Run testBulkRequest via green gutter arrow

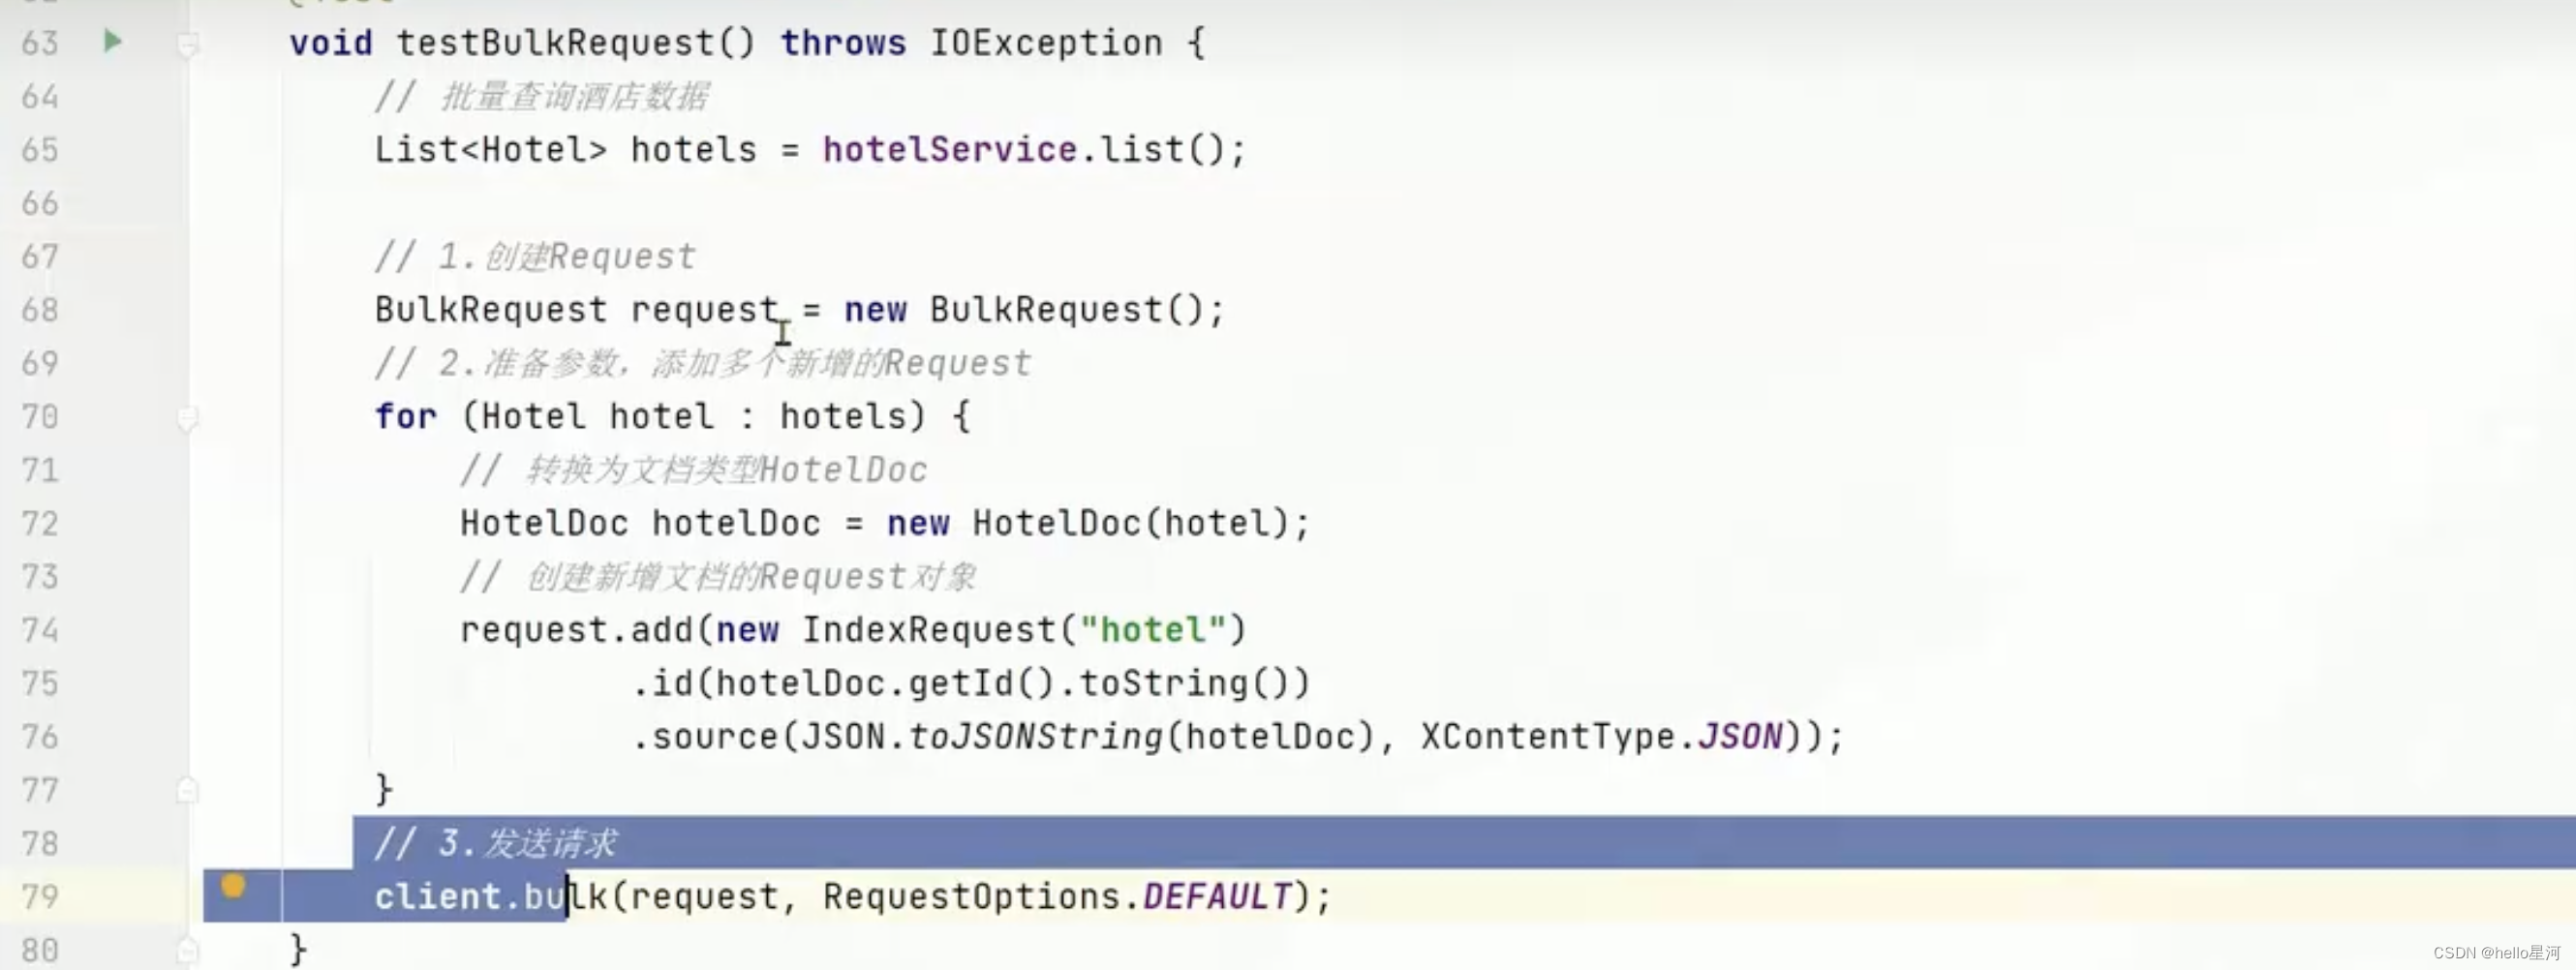tap(113, 41)
